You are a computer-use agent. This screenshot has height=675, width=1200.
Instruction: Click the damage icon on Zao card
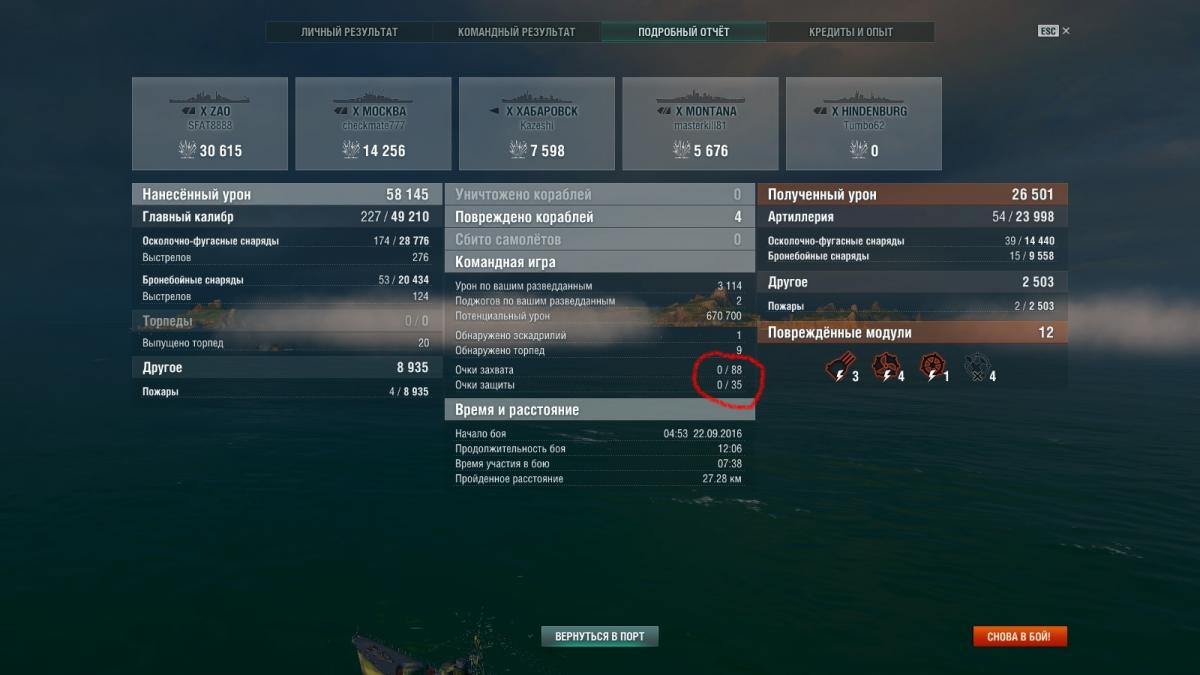[186, 150]
